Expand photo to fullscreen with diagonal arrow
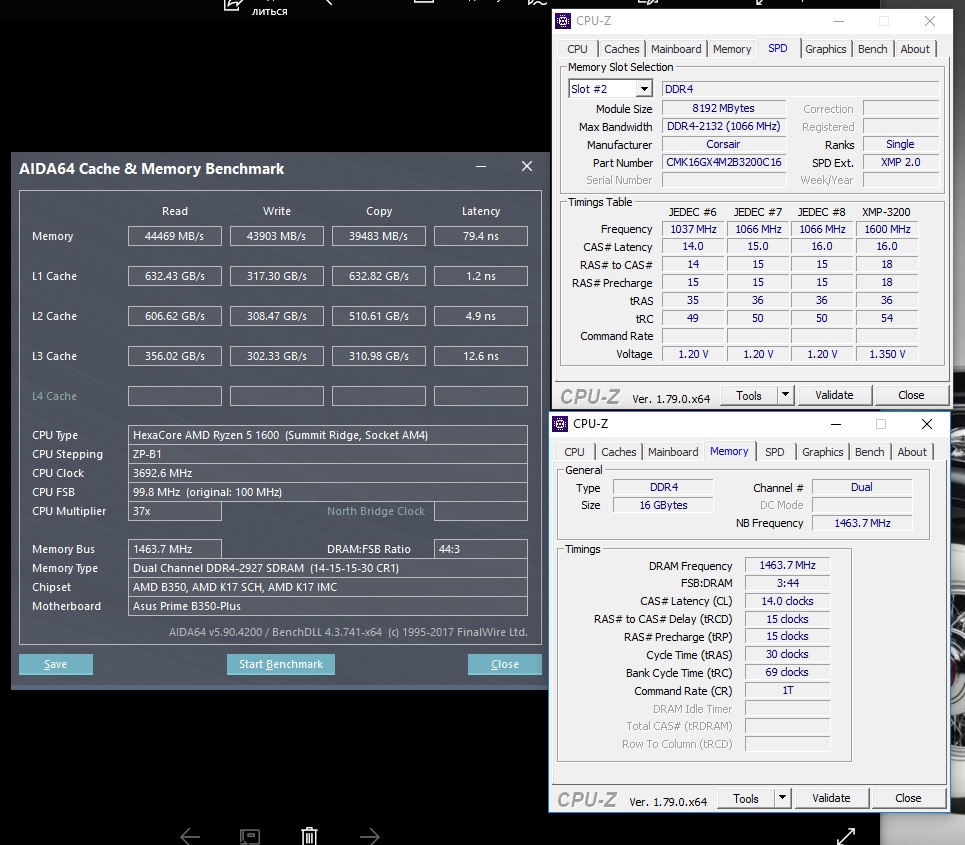 846,836
